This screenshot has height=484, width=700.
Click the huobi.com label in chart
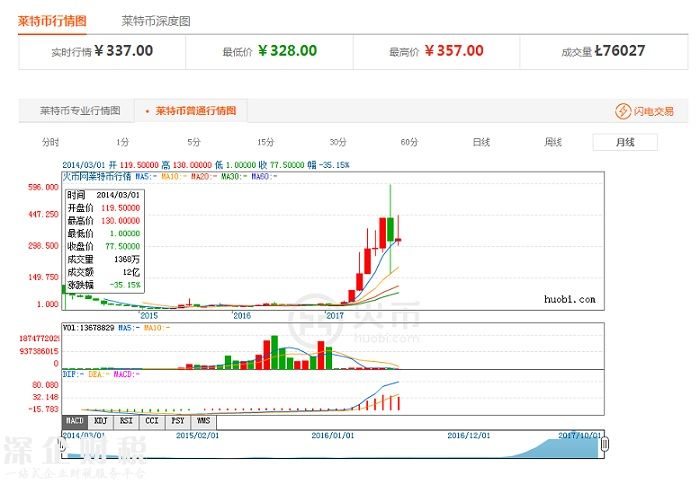coord(570,300)
